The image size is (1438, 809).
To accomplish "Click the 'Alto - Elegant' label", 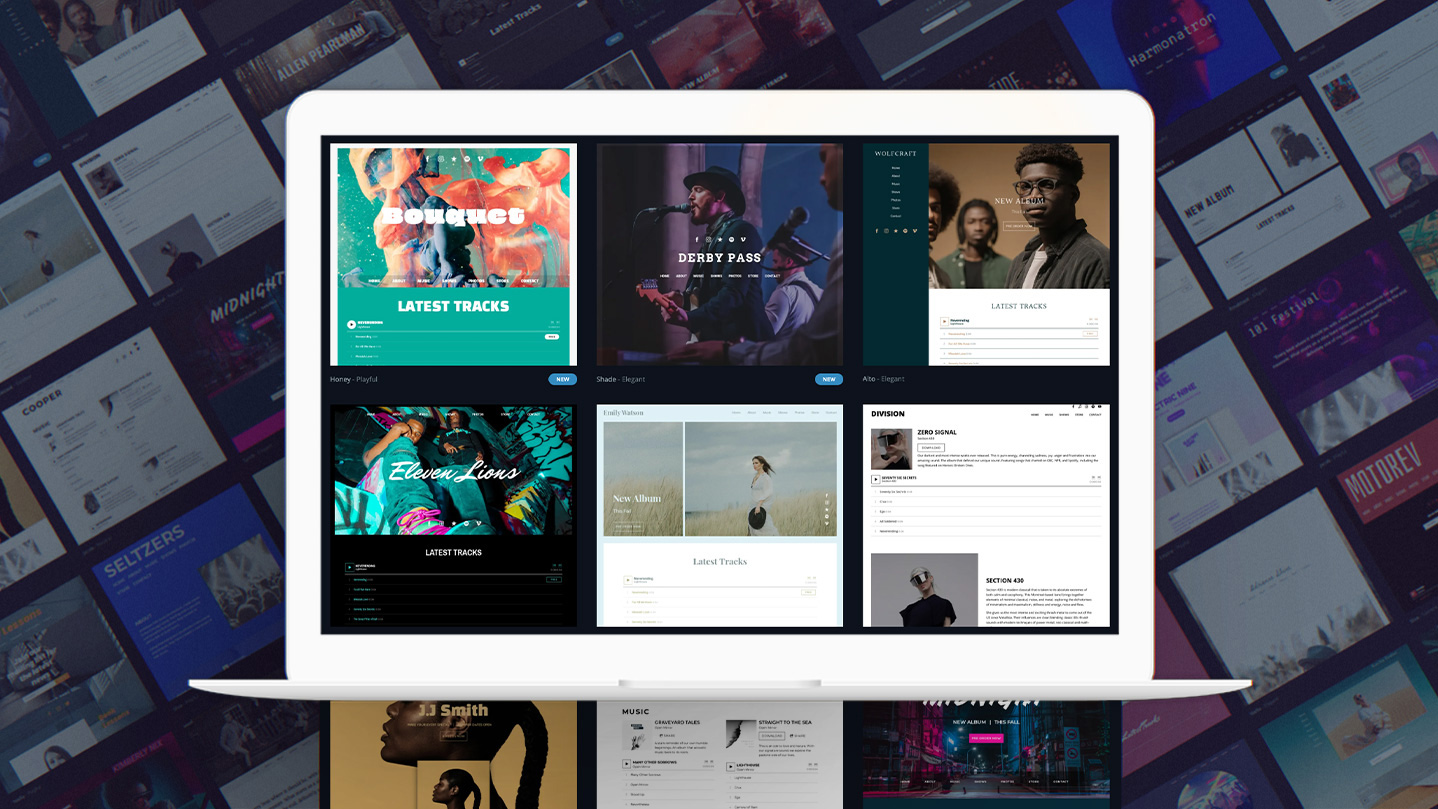I will click(x=884, y=379).
